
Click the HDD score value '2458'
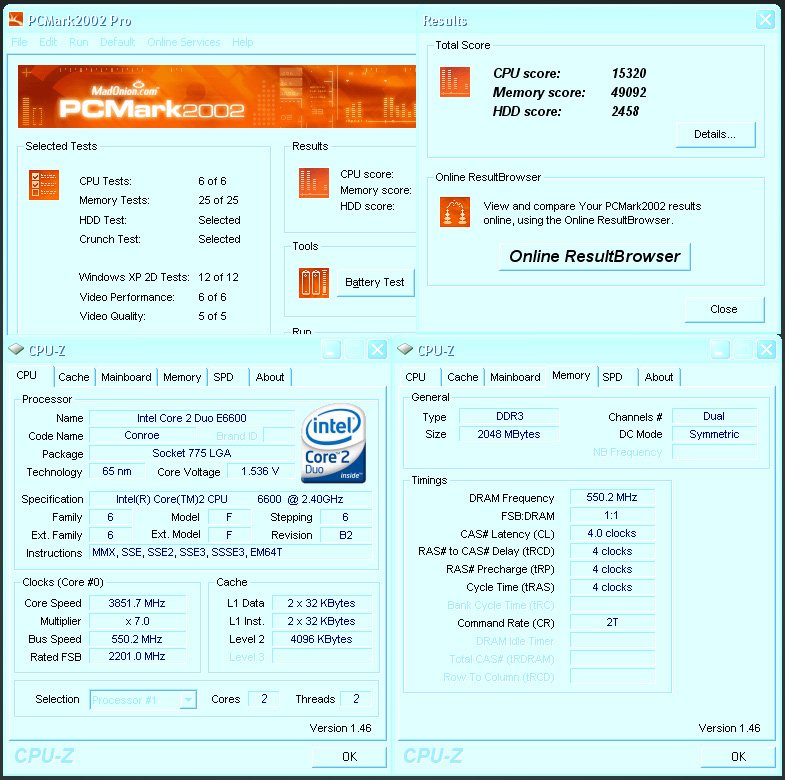625,112
